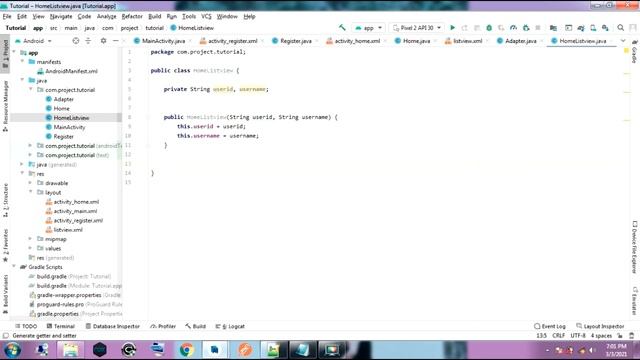The width and height of the screenshot is (640, 360).
Task: Click the tutorial breadcrumb in navigation bar
Action: (x=154, y=28)
